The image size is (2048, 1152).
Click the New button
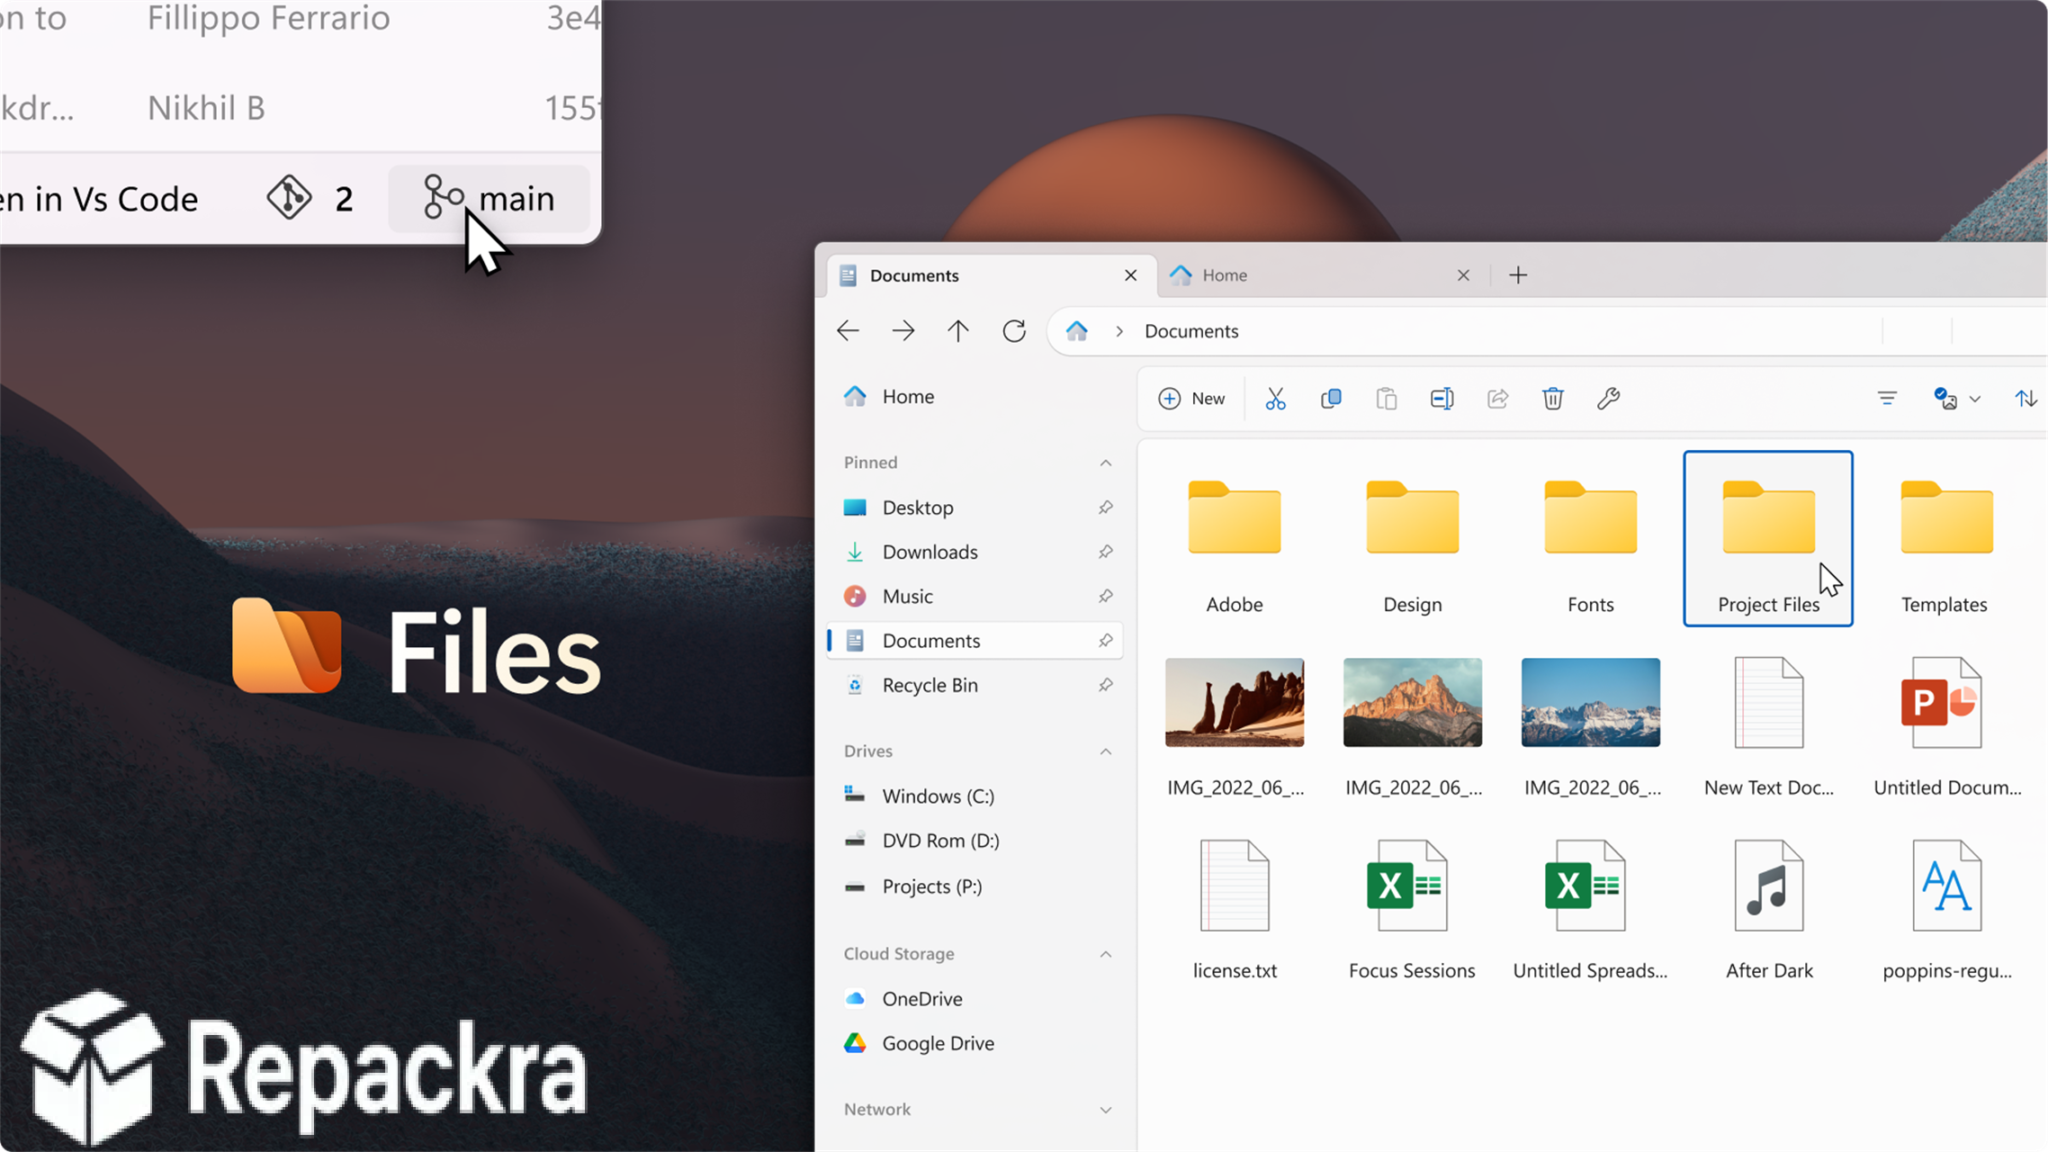pyautogui.click(x=1192, y=399)
